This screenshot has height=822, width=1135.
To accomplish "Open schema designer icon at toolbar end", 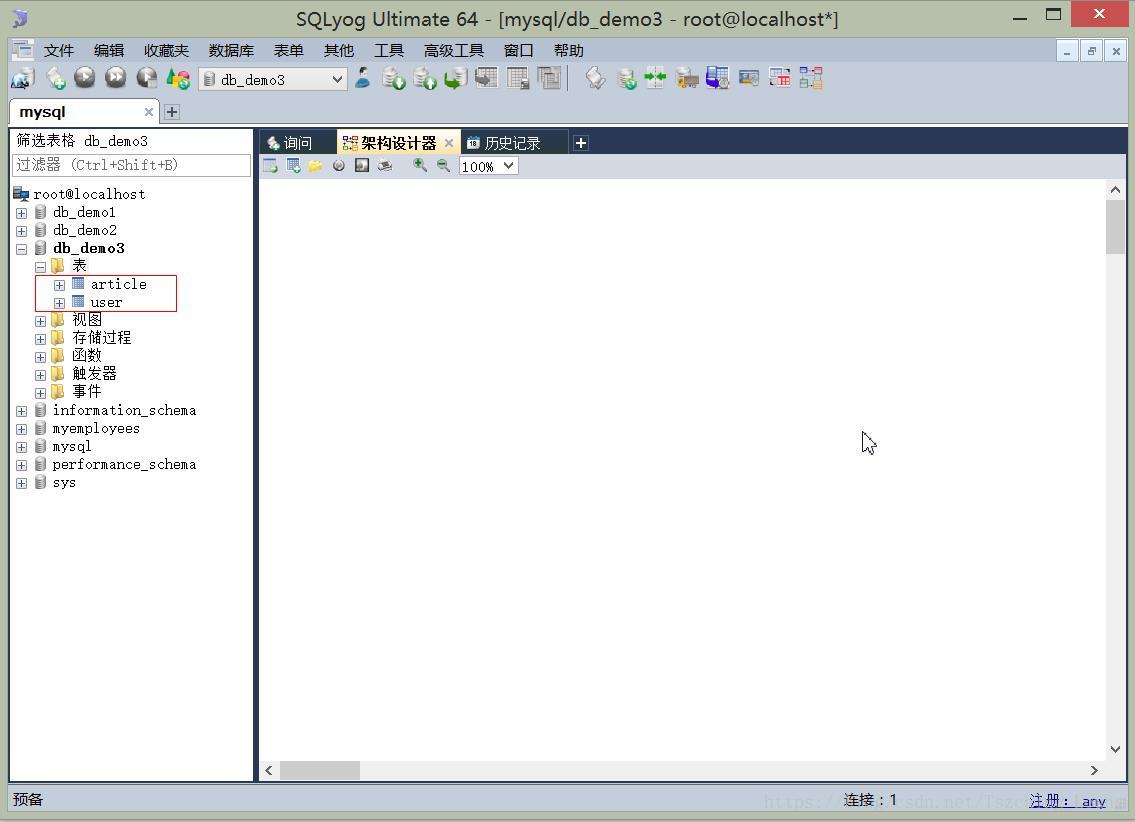I will (x=811, y=78).
